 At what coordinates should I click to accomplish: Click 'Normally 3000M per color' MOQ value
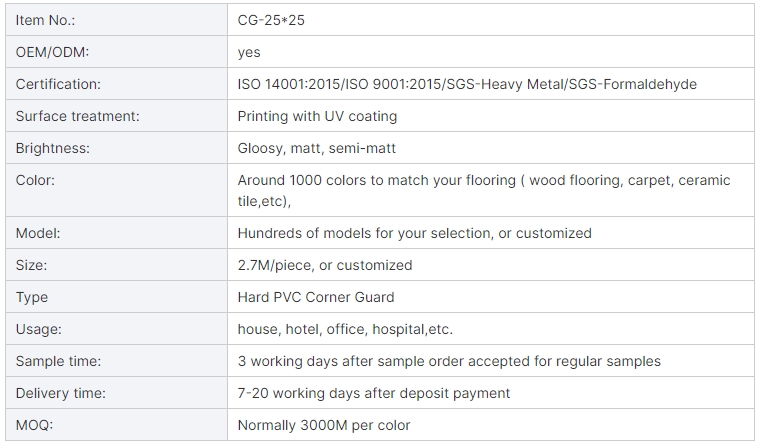[323, 425]
